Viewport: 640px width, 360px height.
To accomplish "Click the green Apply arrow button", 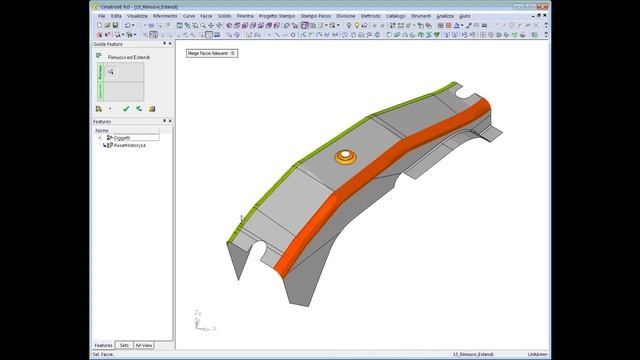I will pos(139,109).
